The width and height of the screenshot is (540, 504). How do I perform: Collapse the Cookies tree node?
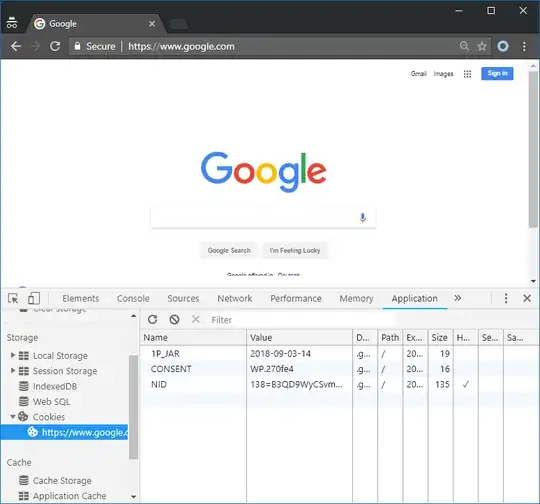tap(12, 416)
